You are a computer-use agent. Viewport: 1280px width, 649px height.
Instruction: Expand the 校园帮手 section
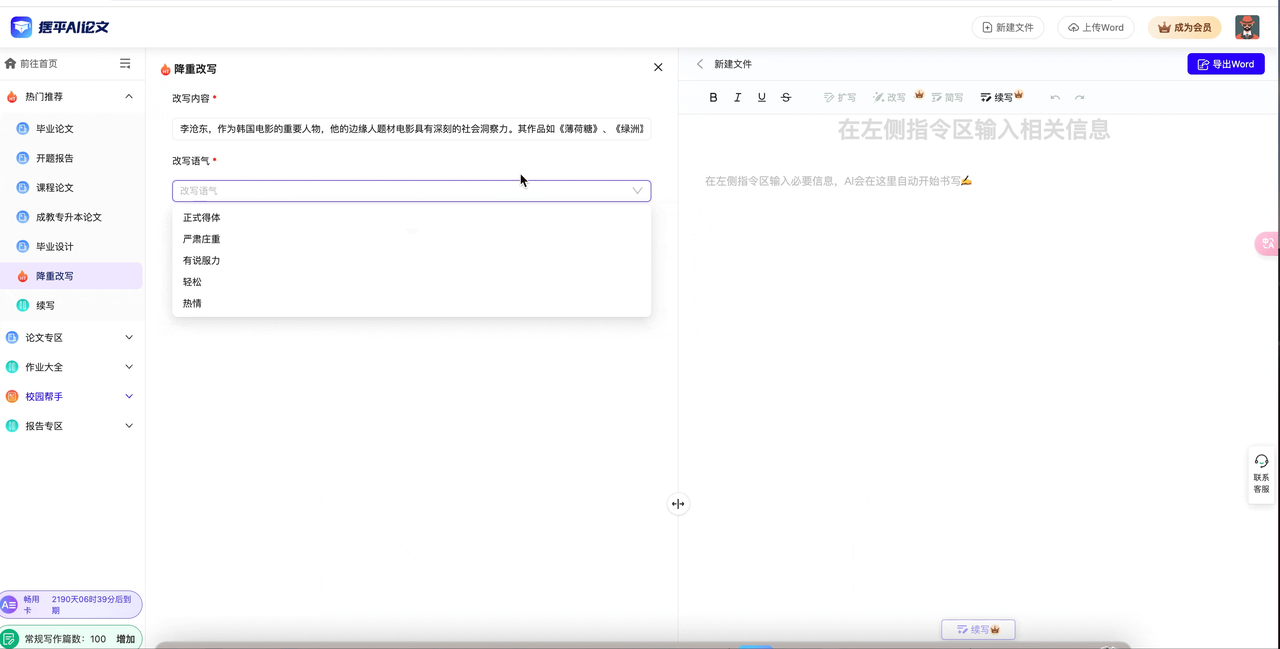[129, 396]
